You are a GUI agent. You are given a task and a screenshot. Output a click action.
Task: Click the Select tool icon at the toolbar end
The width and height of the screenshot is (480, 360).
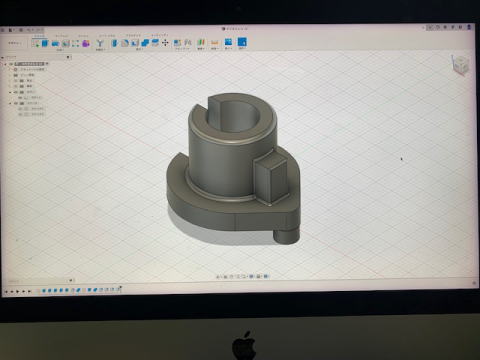242,42
